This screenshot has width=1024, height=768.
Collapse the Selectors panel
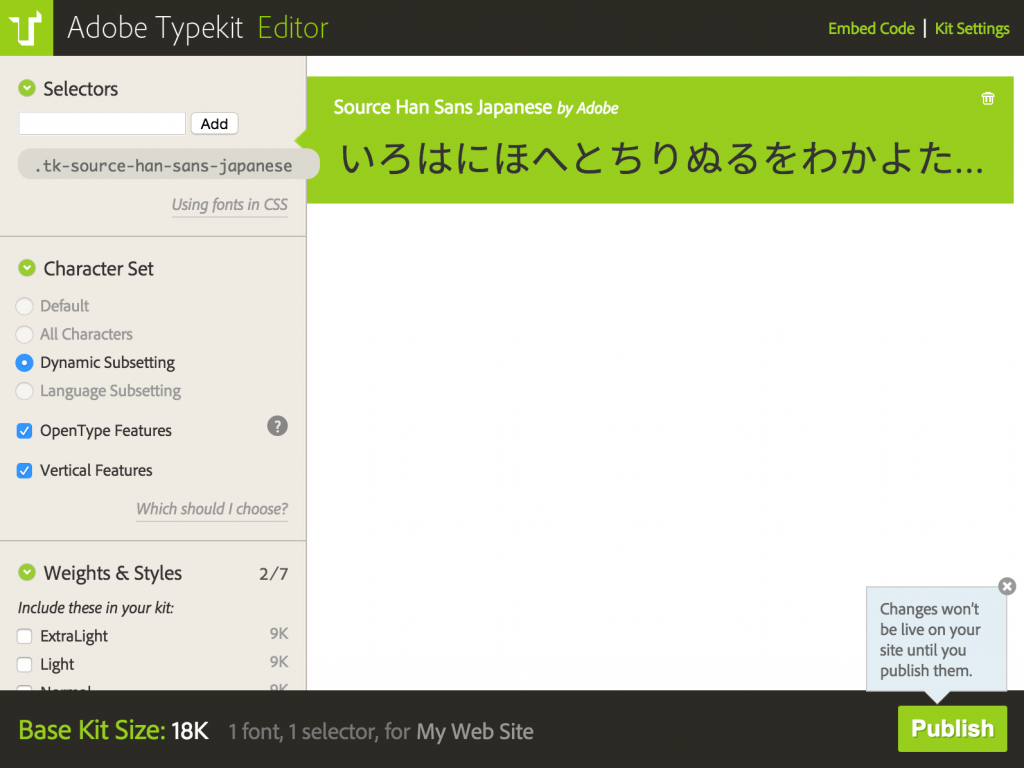click(25, 88)
